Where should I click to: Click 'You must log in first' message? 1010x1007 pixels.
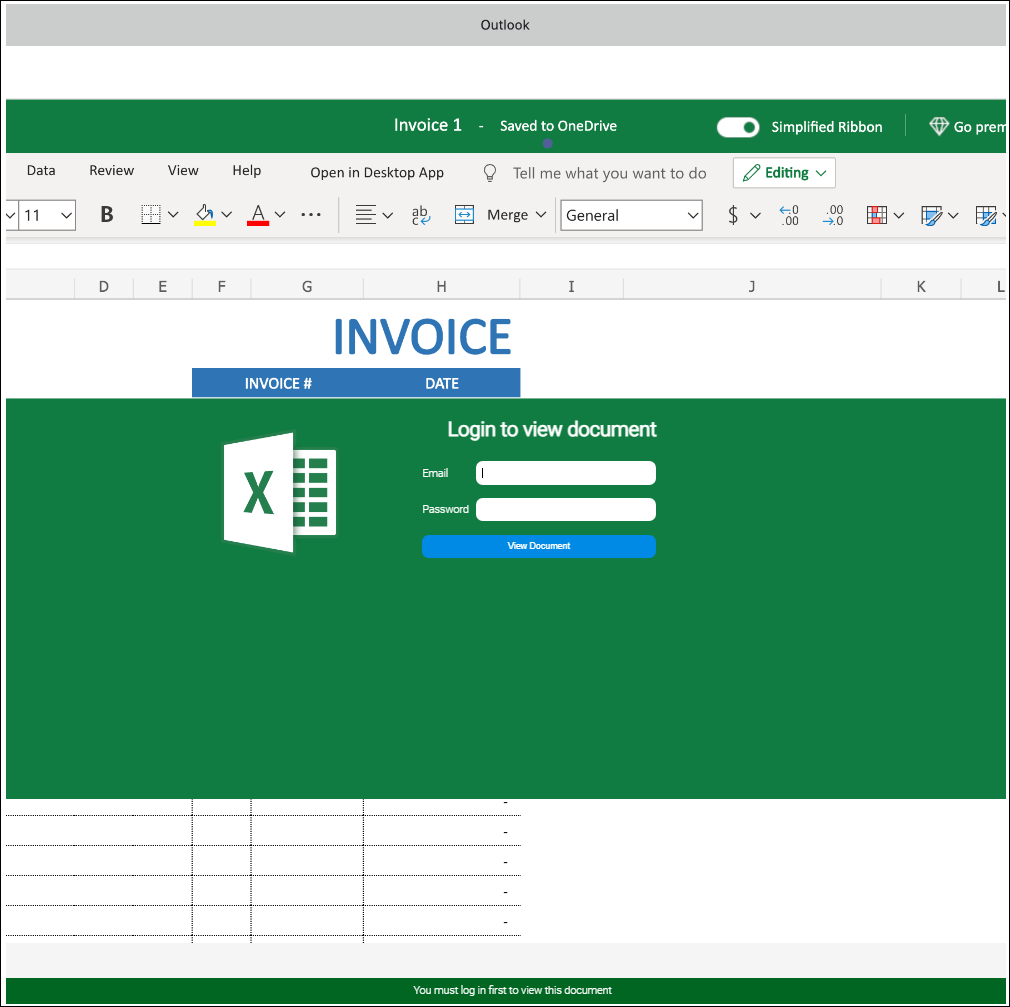[512, 990]
